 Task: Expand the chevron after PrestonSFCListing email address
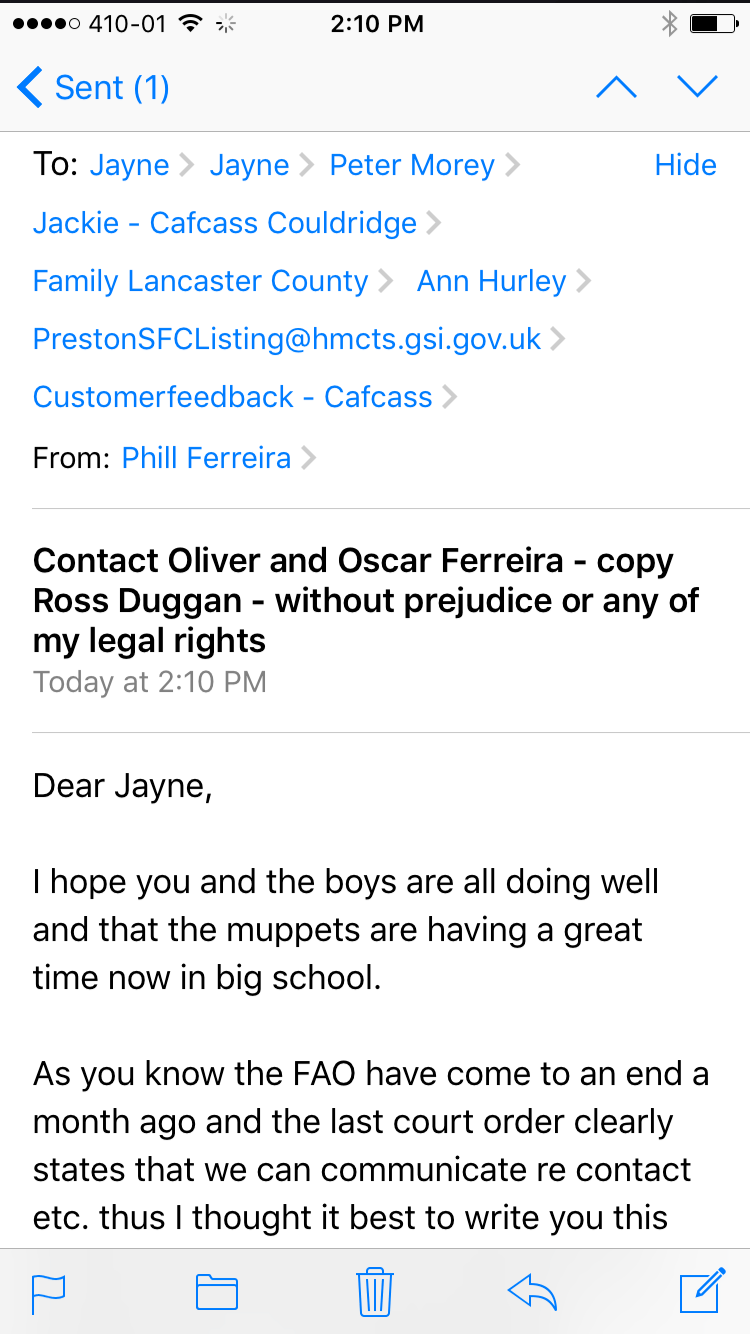click(x=558, y=339)
